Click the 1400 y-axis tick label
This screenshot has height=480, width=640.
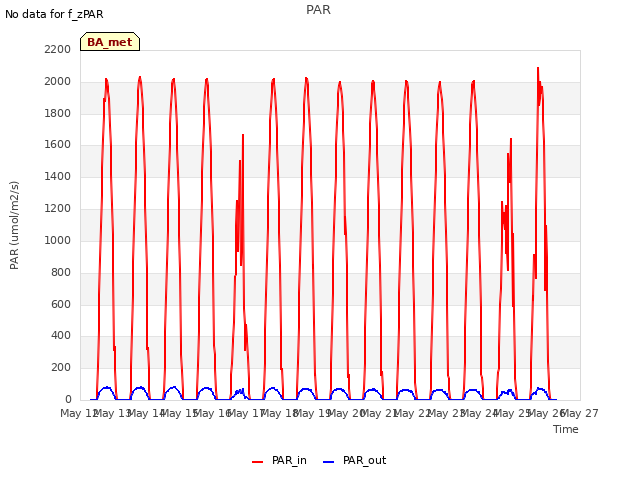click(x=58, y=176)
